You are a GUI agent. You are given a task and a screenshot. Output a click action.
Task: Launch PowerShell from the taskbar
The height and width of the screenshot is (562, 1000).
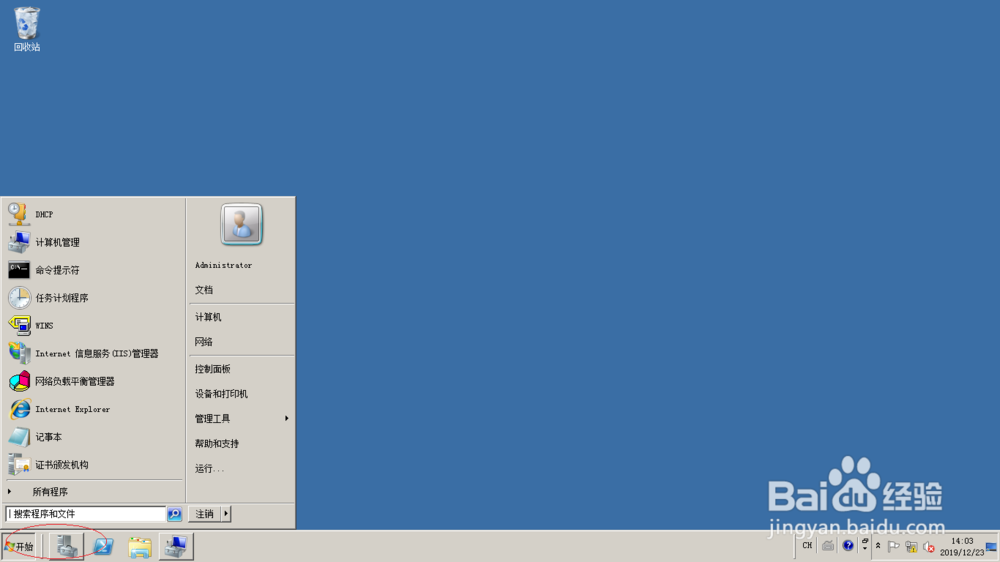tap(103, 547)
